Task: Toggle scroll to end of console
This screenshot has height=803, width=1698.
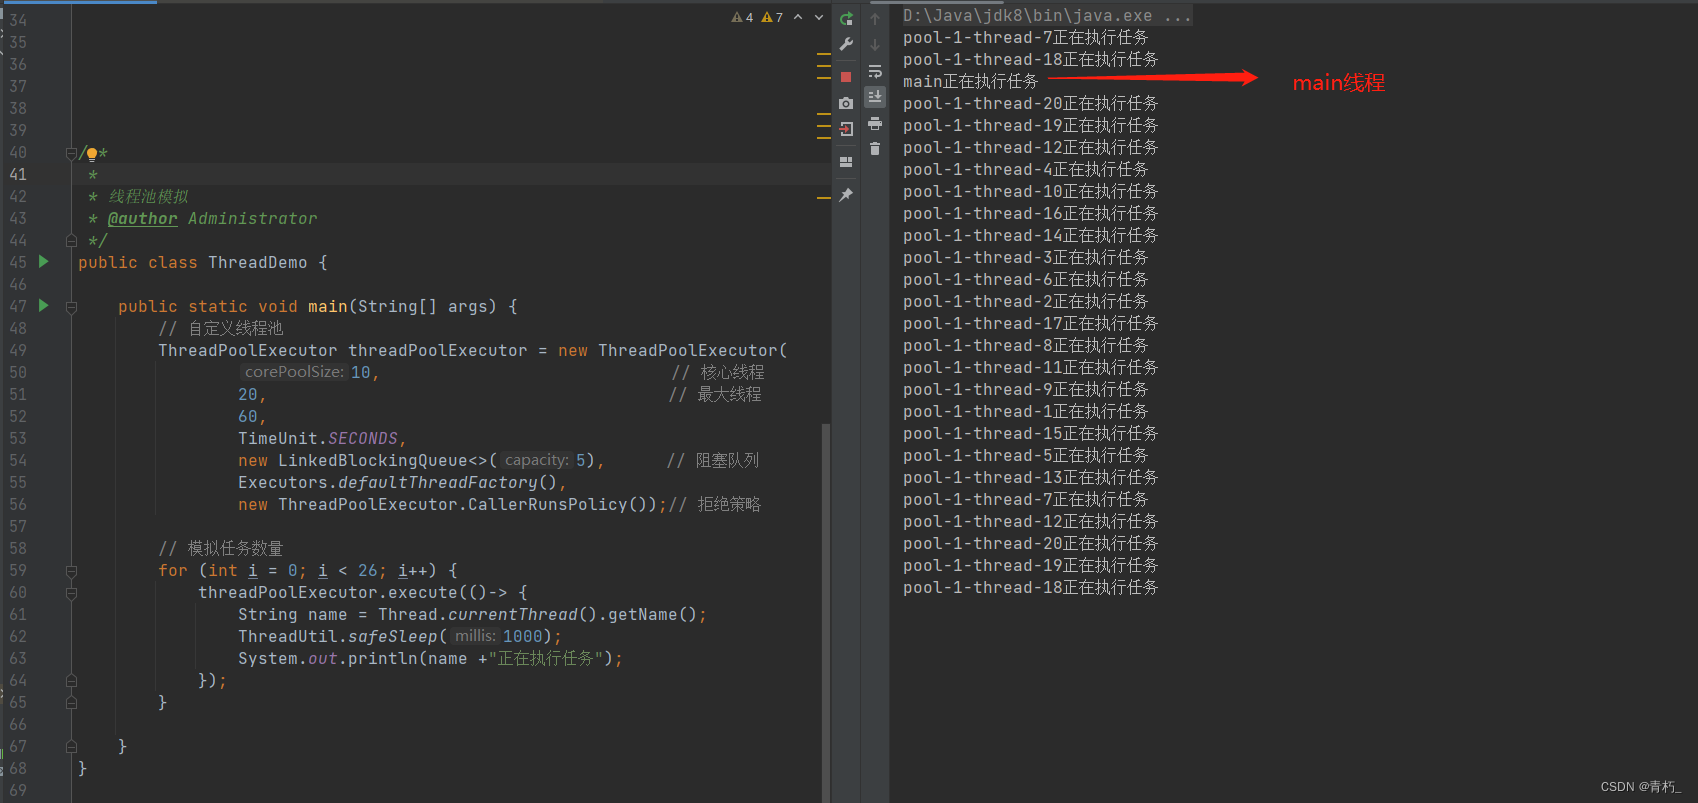Action: (x=875, y=97)
